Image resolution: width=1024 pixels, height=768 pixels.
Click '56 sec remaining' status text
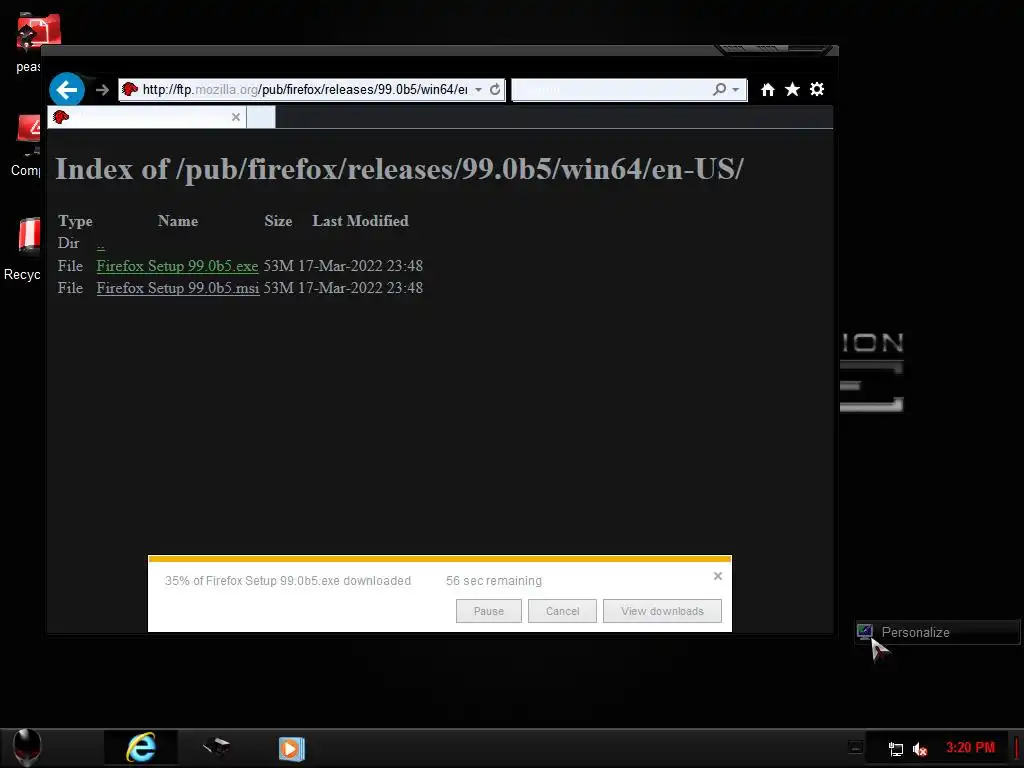pyautogui.click(x=494, y=581)
